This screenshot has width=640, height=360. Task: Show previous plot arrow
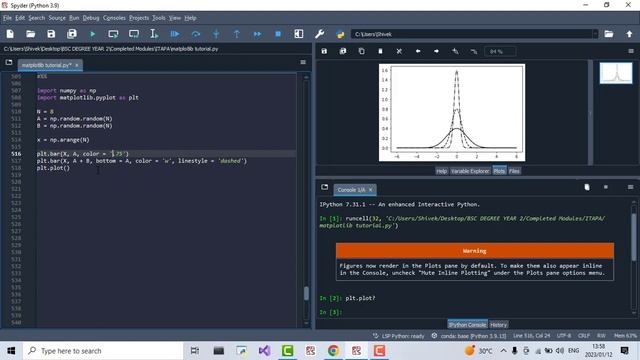click(x=418, y=51)
